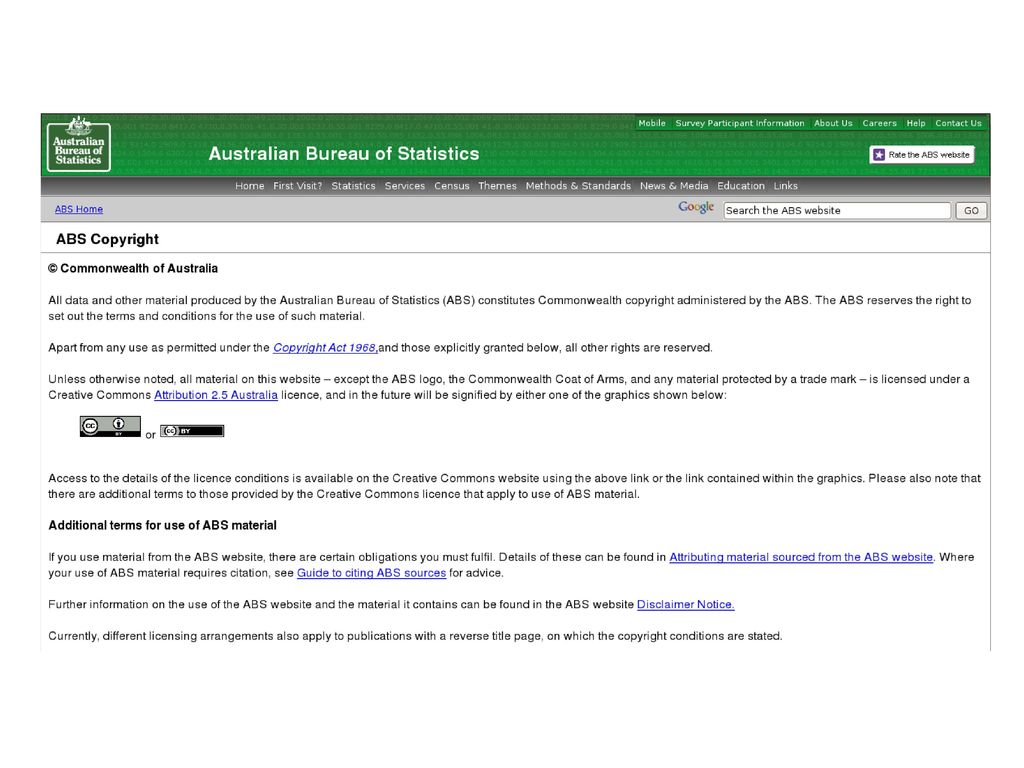Open the Mobile link in top bar

point(652,123)
